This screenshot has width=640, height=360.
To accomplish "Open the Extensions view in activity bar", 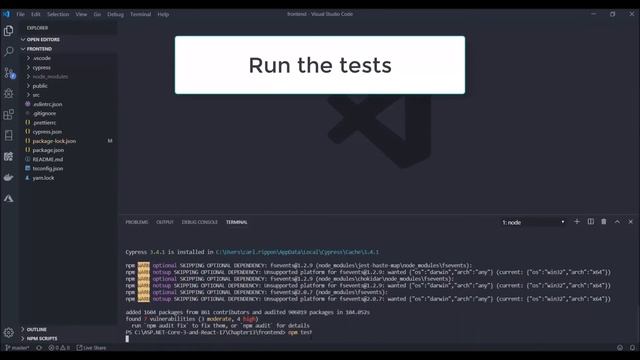I will (x=9, y=114).
